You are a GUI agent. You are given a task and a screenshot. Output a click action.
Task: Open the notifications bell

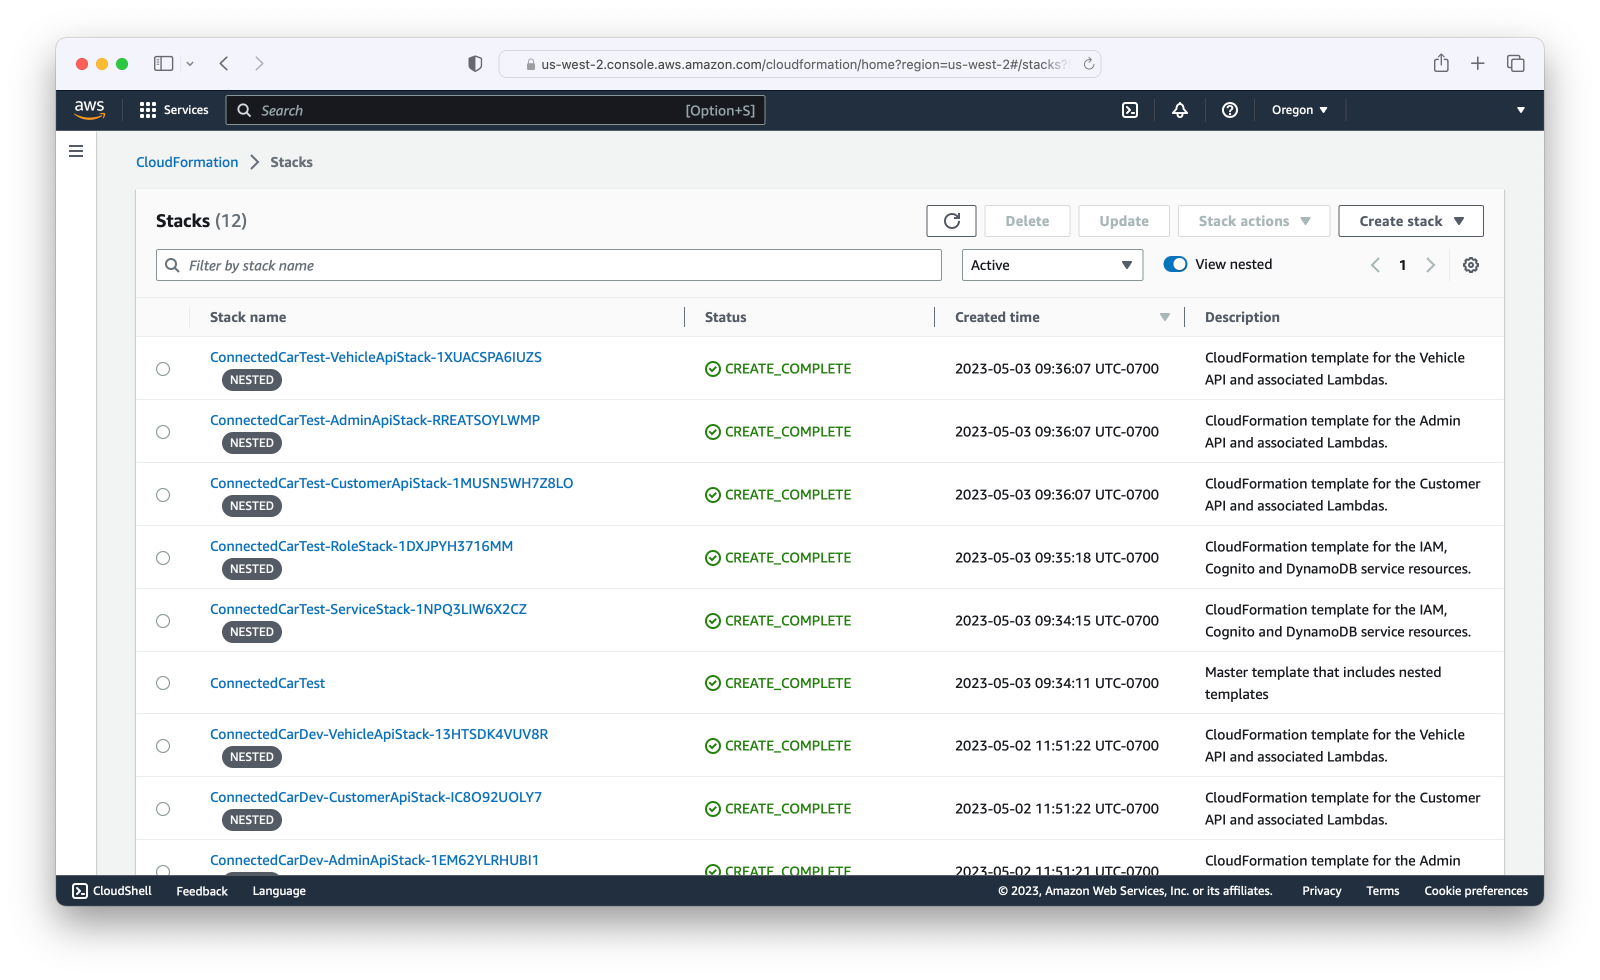pos(1180,110)
